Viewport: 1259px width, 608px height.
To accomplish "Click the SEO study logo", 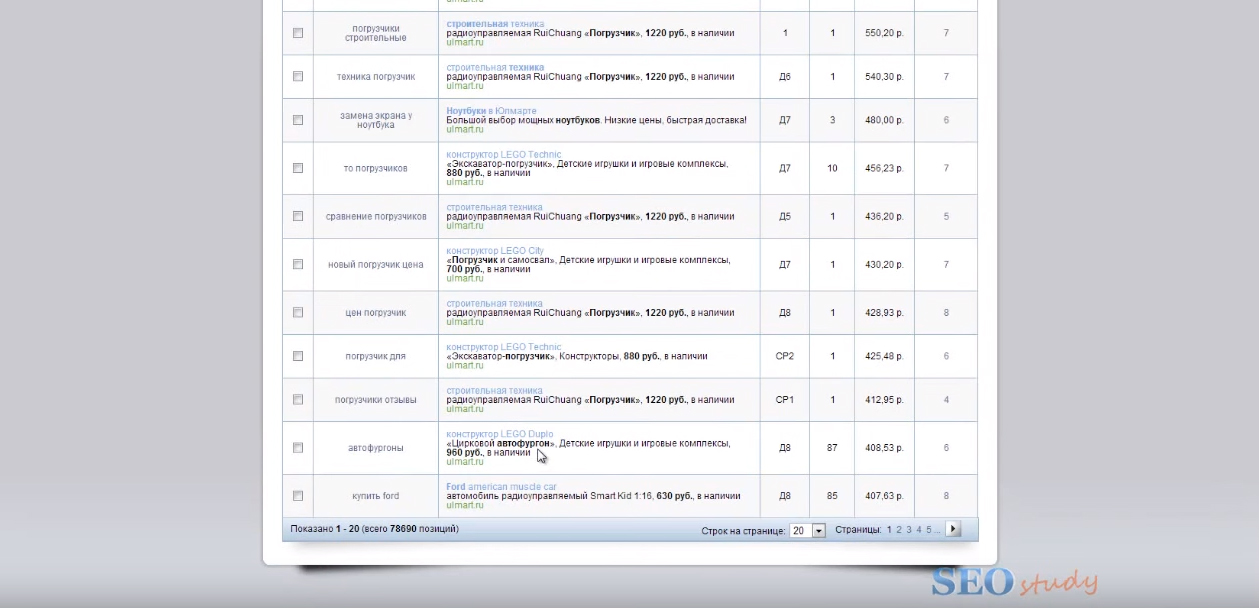I will click(x=1014, y=582).
